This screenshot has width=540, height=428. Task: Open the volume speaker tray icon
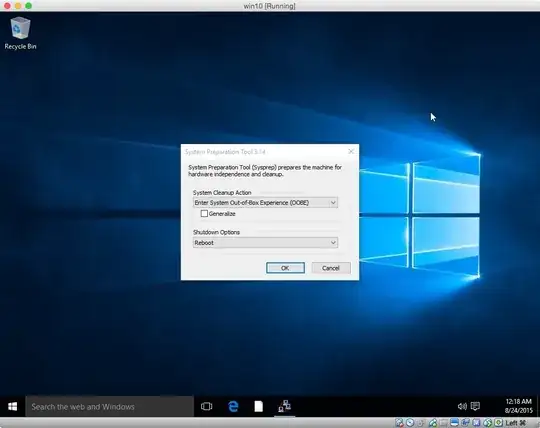point(462,407)
